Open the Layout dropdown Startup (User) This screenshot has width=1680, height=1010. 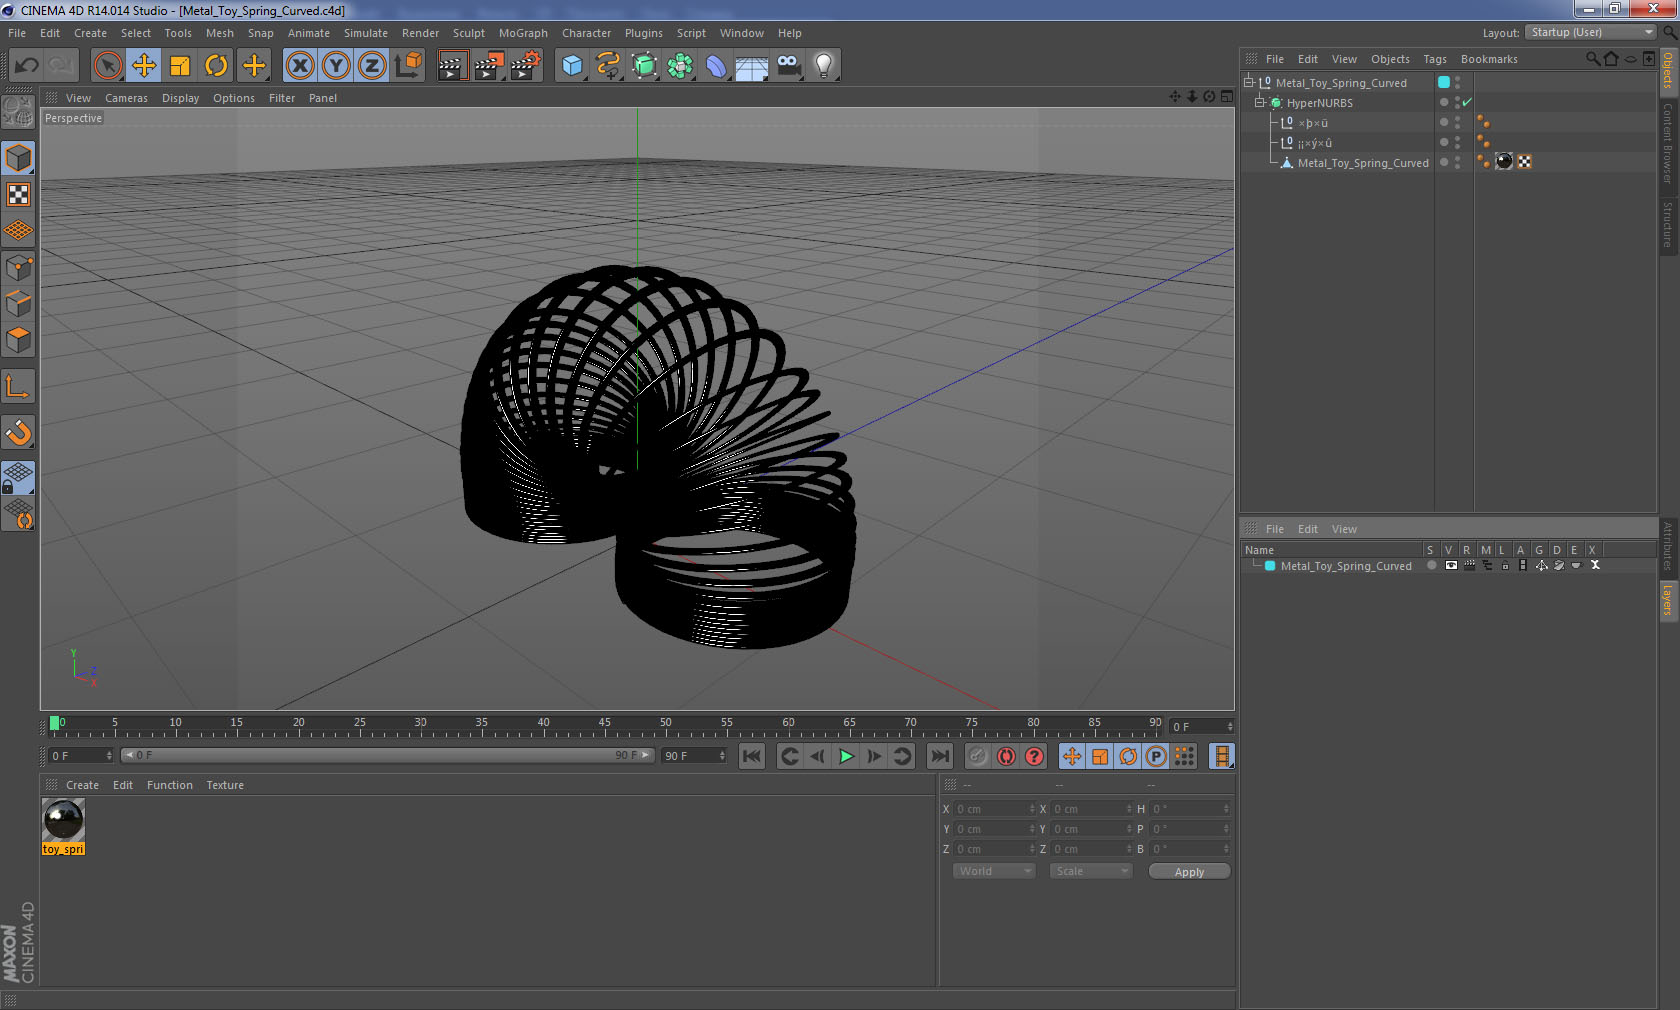[x=1592, y=33]
